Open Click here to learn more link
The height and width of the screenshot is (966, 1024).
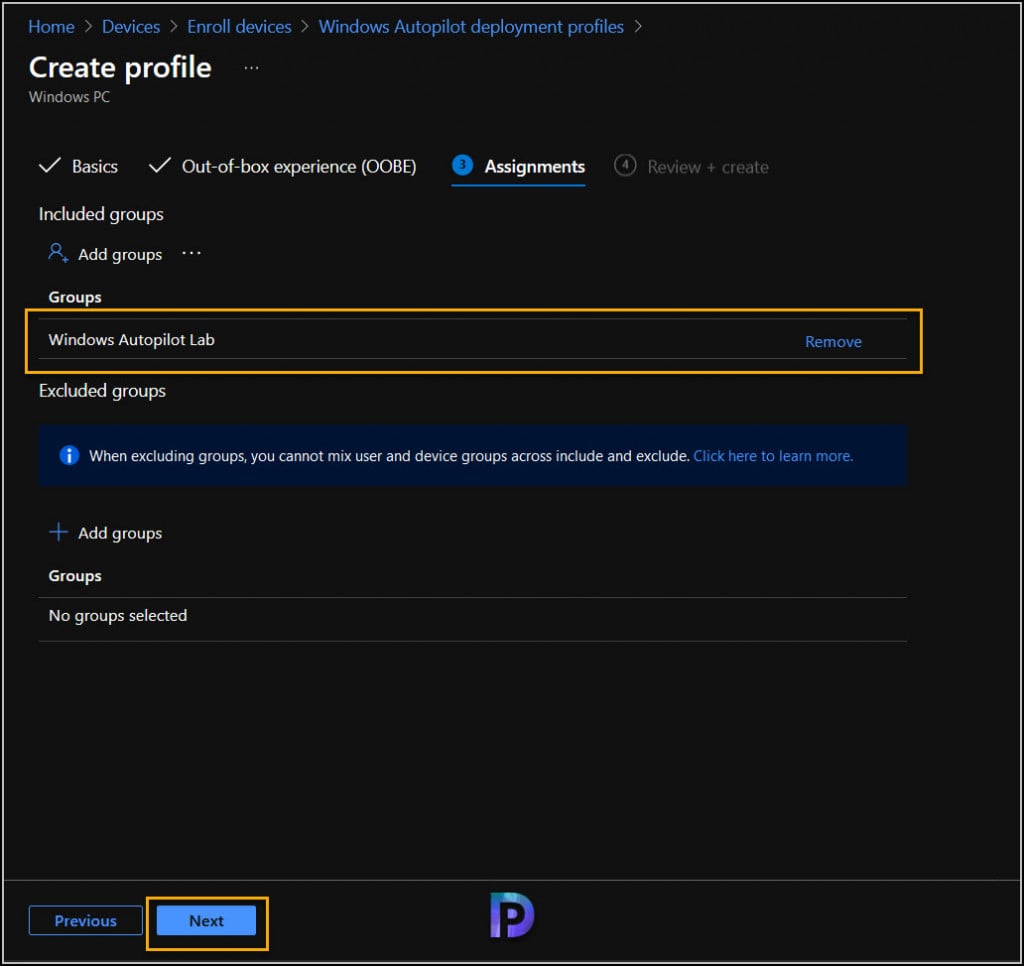pyautogui.click(x=773, y=456)
